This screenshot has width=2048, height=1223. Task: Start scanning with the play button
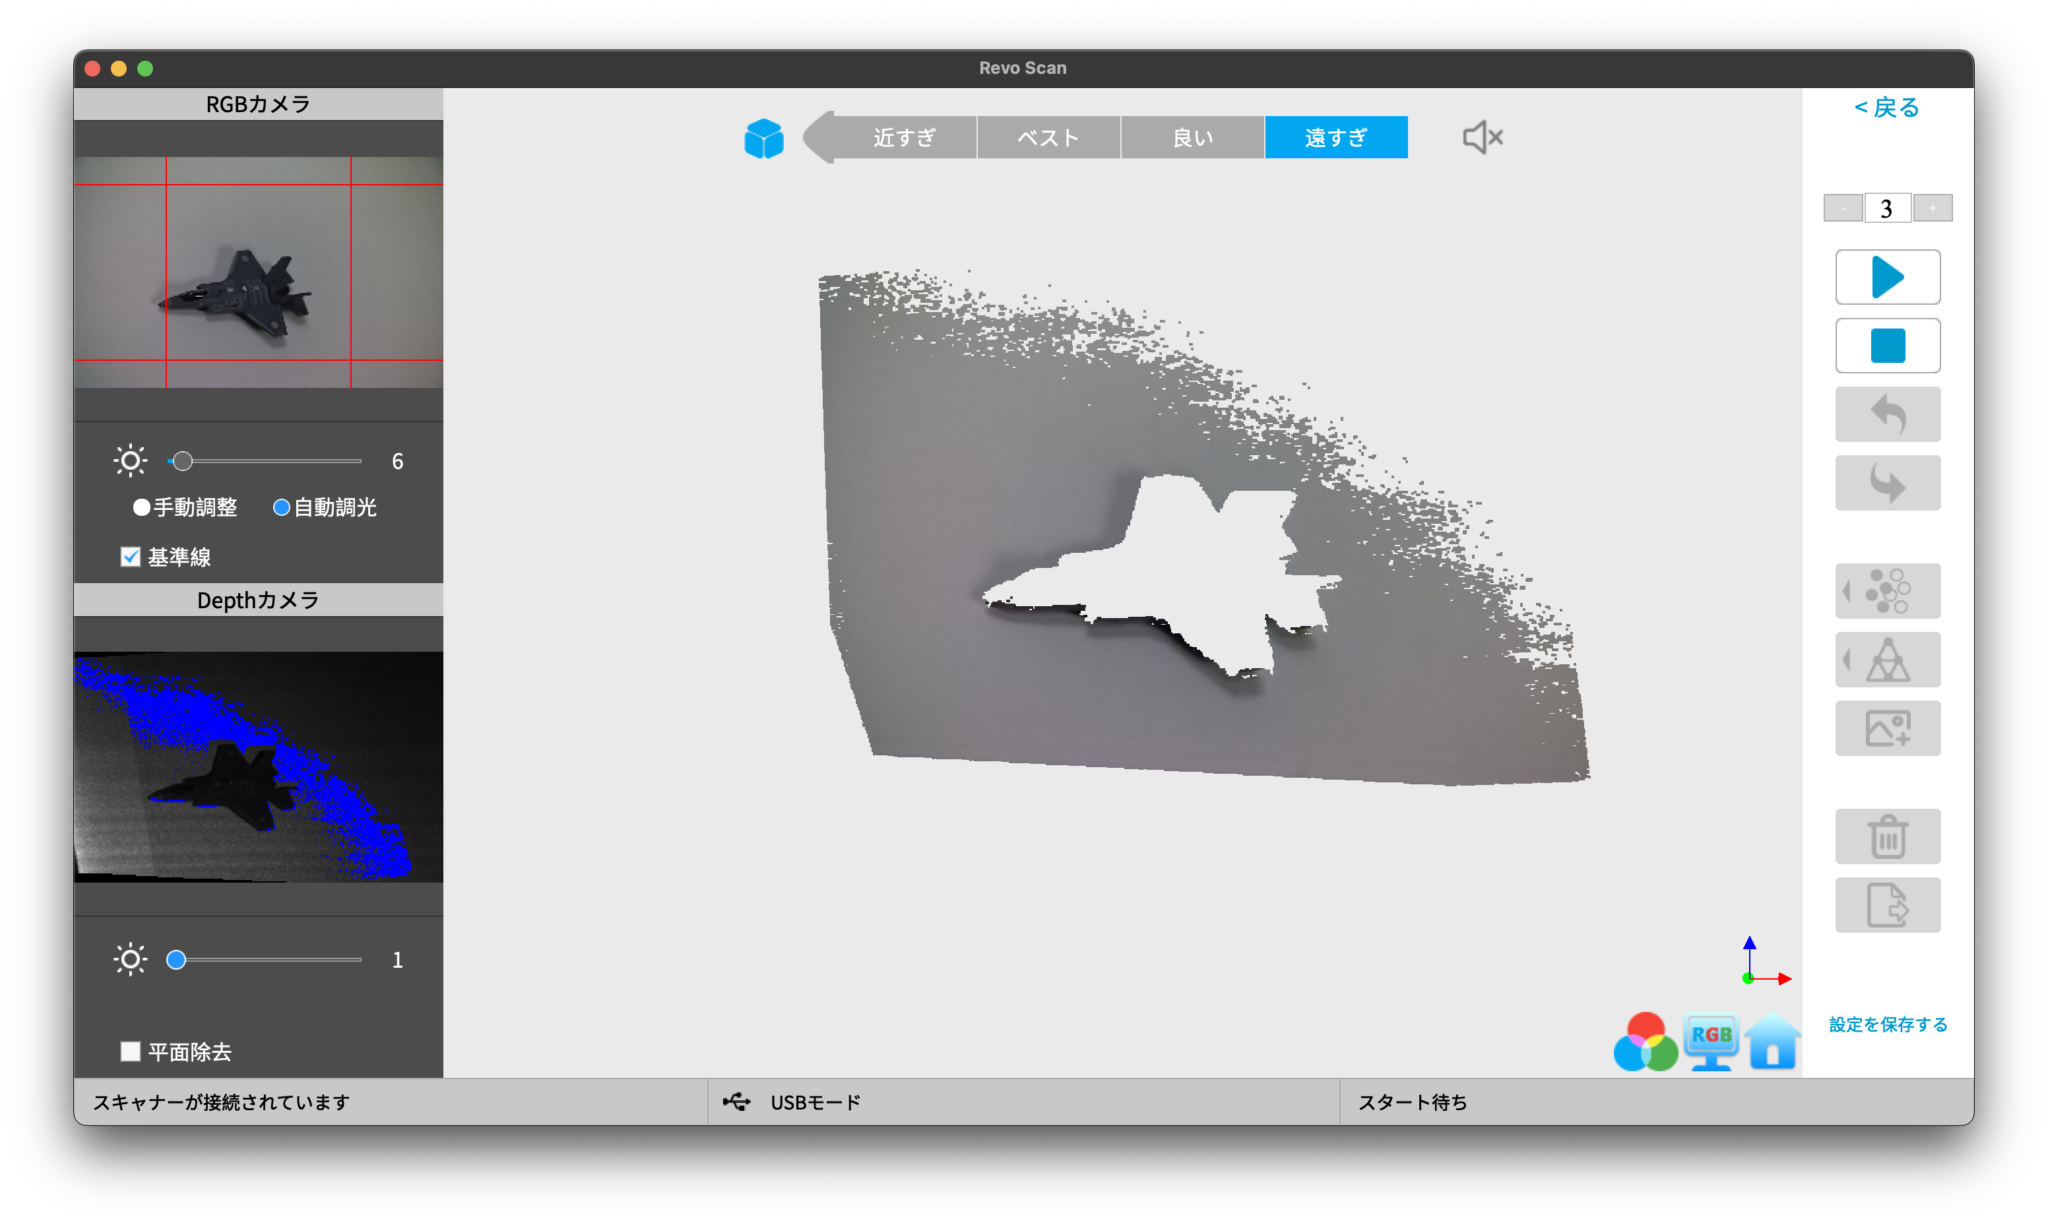click(1887, 277)
